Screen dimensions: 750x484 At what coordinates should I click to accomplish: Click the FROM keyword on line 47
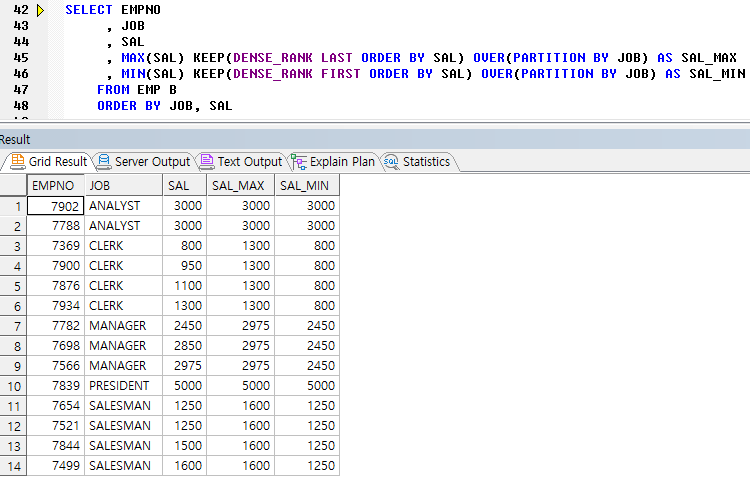(113, 90)
